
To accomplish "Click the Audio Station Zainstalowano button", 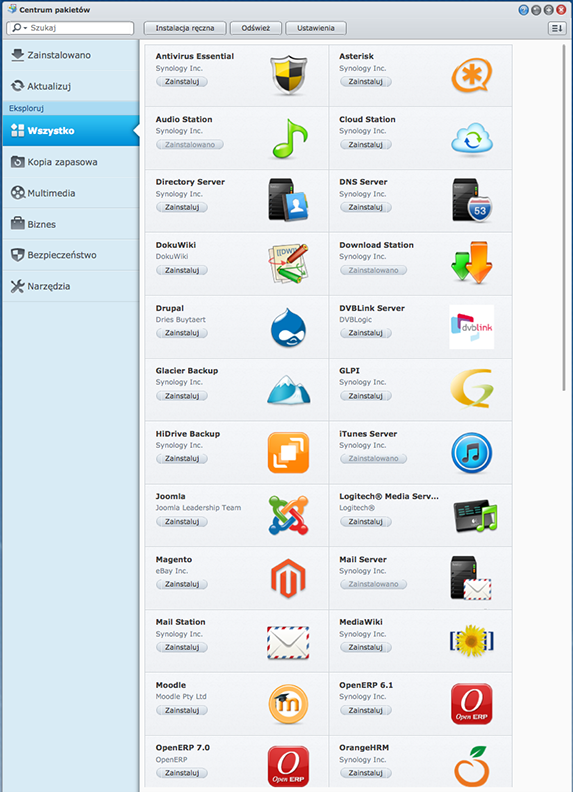I will point(189,145).
